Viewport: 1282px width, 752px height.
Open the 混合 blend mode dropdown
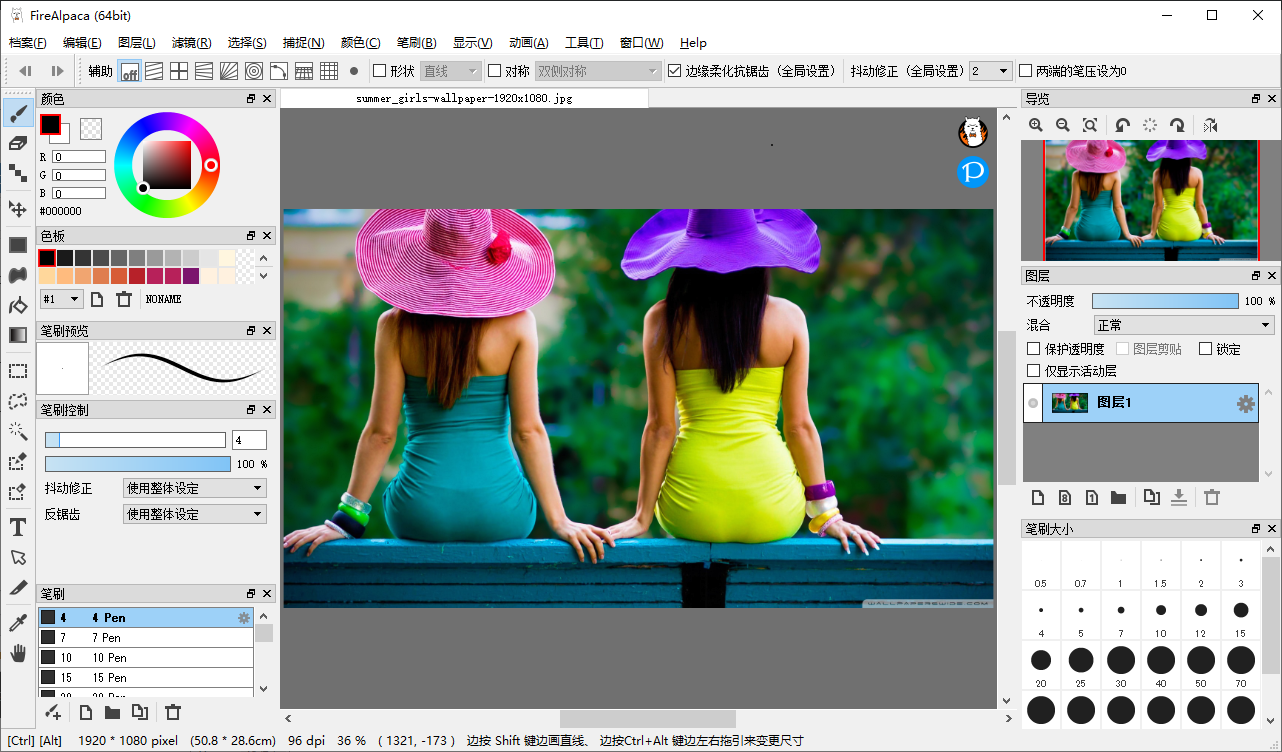(1184, 325)
